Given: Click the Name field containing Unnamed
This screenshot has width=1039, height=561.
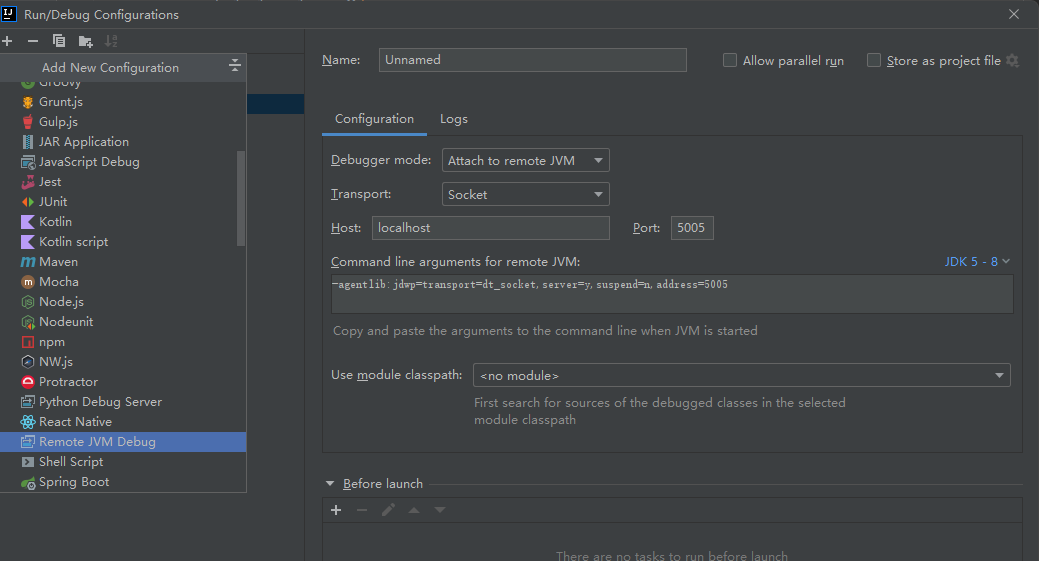Looking at the screenshot, I should pyautogui.click(x=533, y=60).
